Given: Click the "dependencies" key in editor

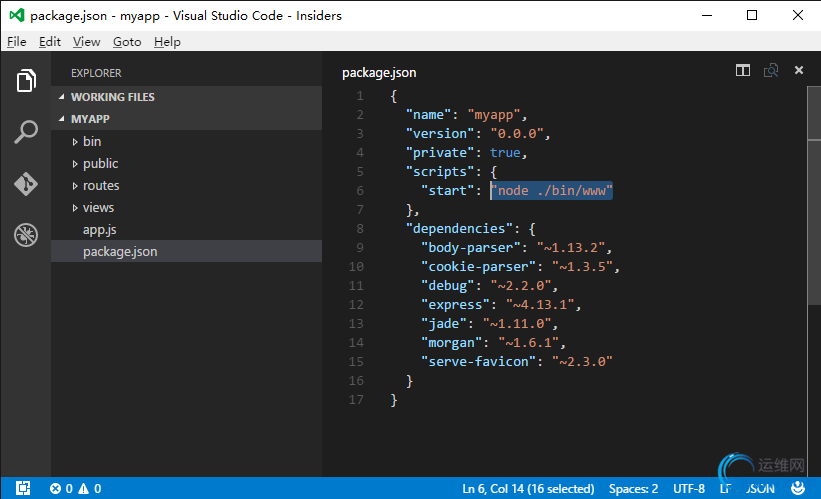Looking at the screenshot, I should coord(459,228).
